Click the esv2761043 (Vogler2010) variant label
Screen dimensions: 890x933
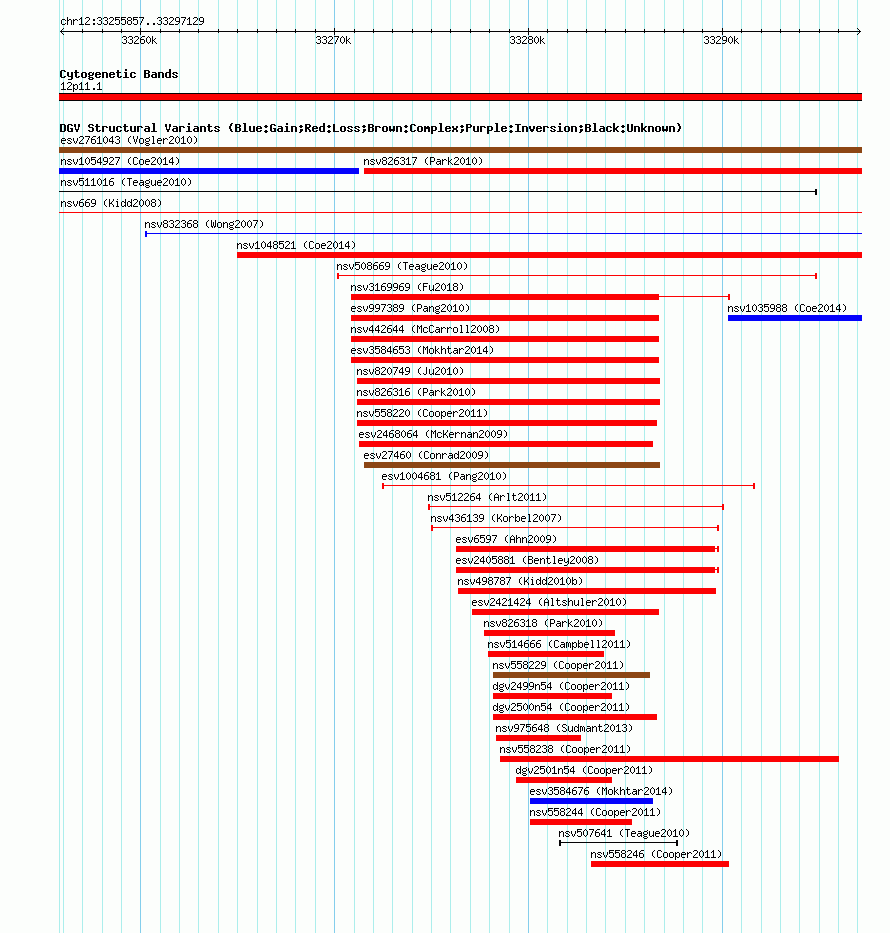click(129, 140)
